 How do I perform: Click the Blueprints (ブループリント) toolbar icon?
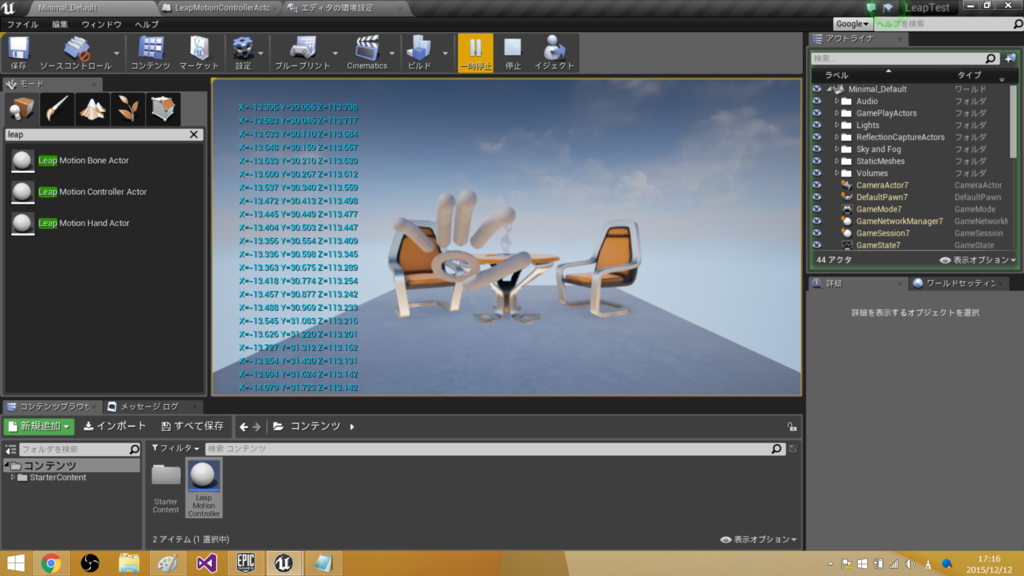[302, 53]
